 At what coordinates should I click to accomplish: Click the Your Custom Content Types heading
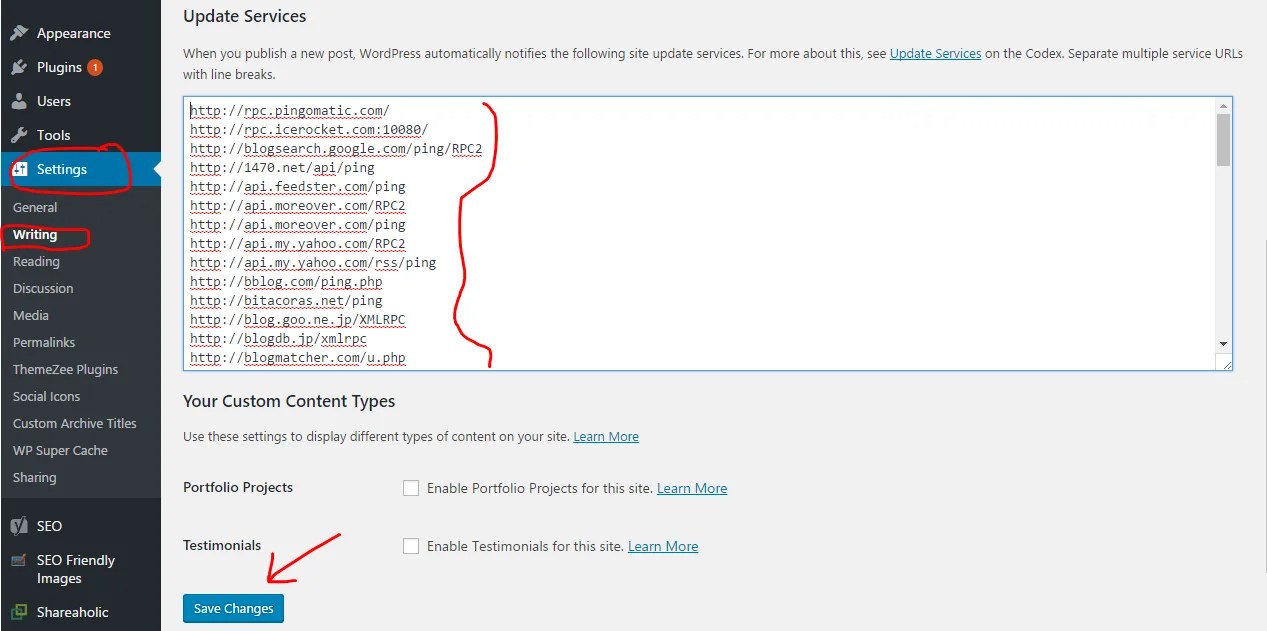coord(289,401)
